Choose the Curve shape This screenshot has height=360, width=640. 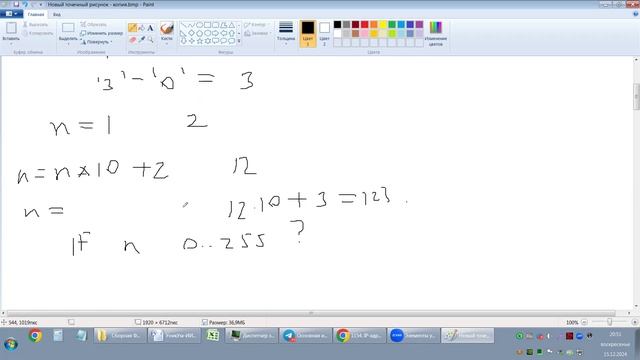[x=191, y=25]
